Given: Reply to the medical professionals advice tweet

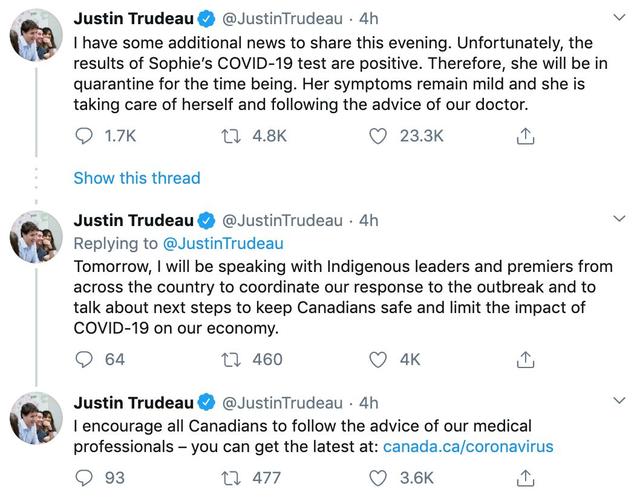Looking at the screenshot, I should 84,477.
